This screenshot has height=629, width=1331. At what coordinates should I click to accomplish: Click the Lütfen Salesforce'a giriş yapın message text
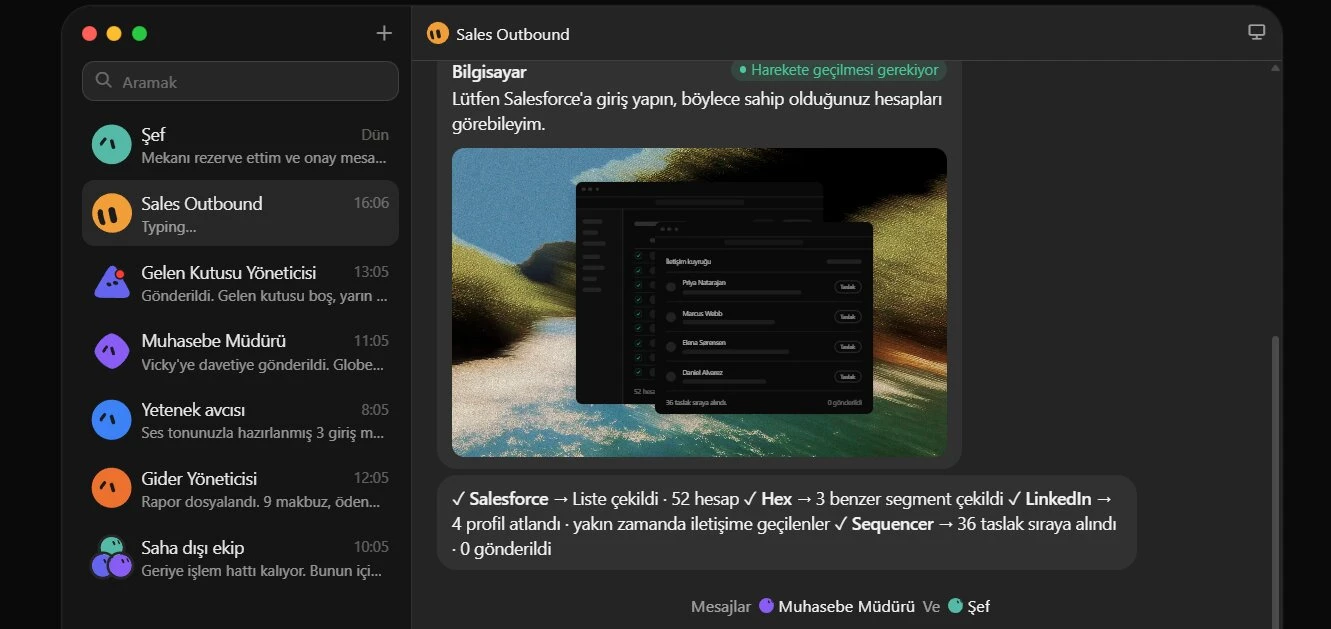pyautogui.click(x=697, y=112)
